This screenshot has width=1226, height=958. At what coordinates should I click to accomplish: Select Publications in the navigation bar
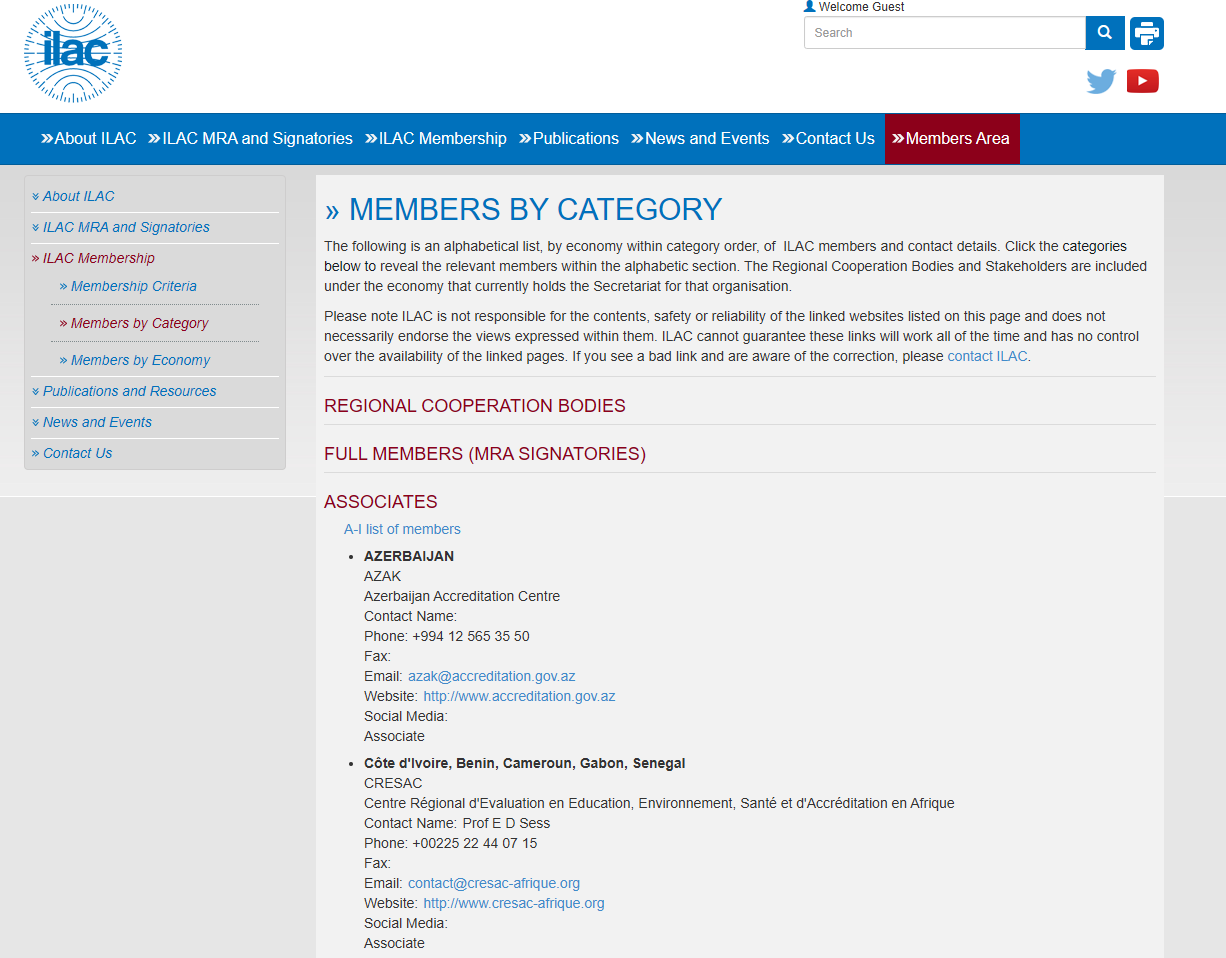pos(568,139)
